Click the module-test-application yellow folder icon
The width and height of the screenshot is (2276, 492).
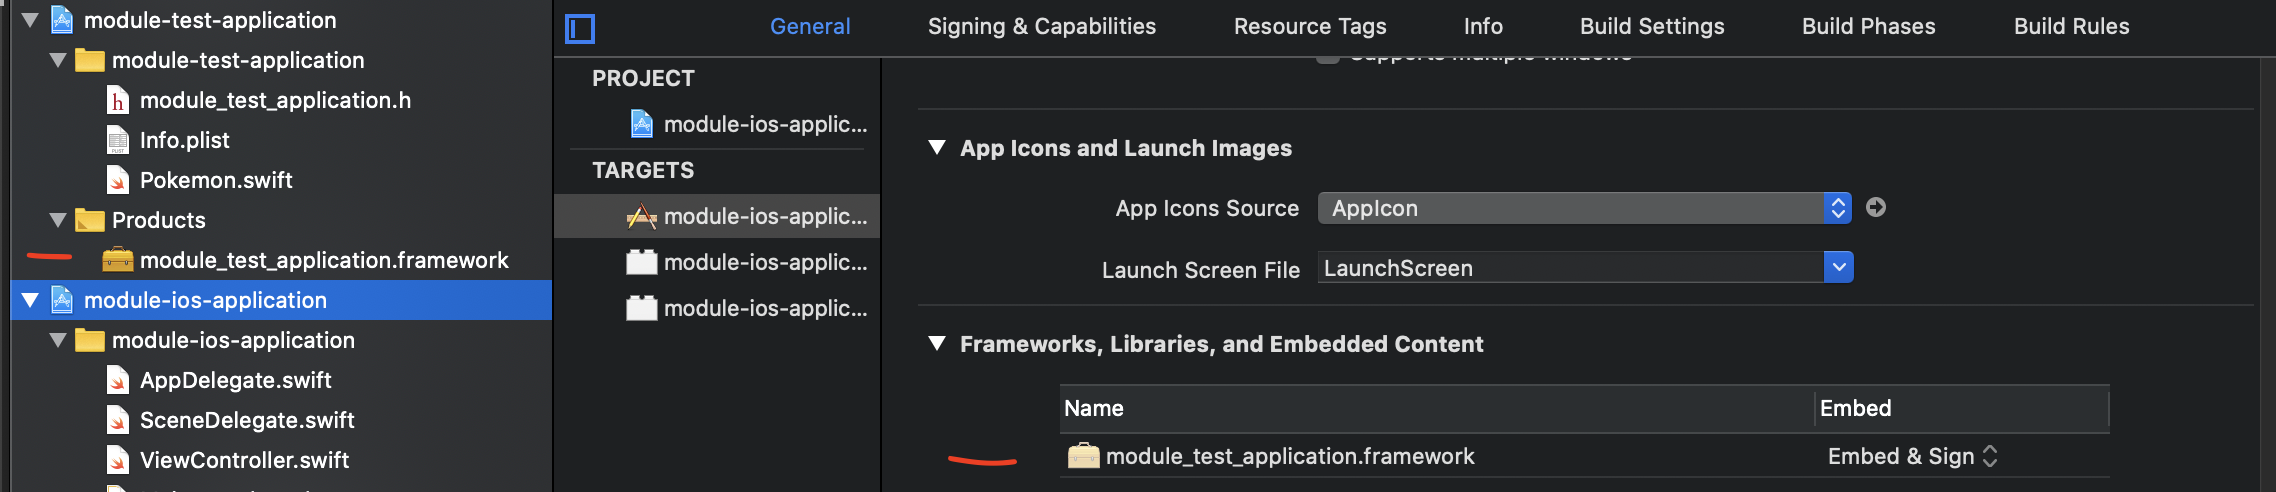(90, 60)
